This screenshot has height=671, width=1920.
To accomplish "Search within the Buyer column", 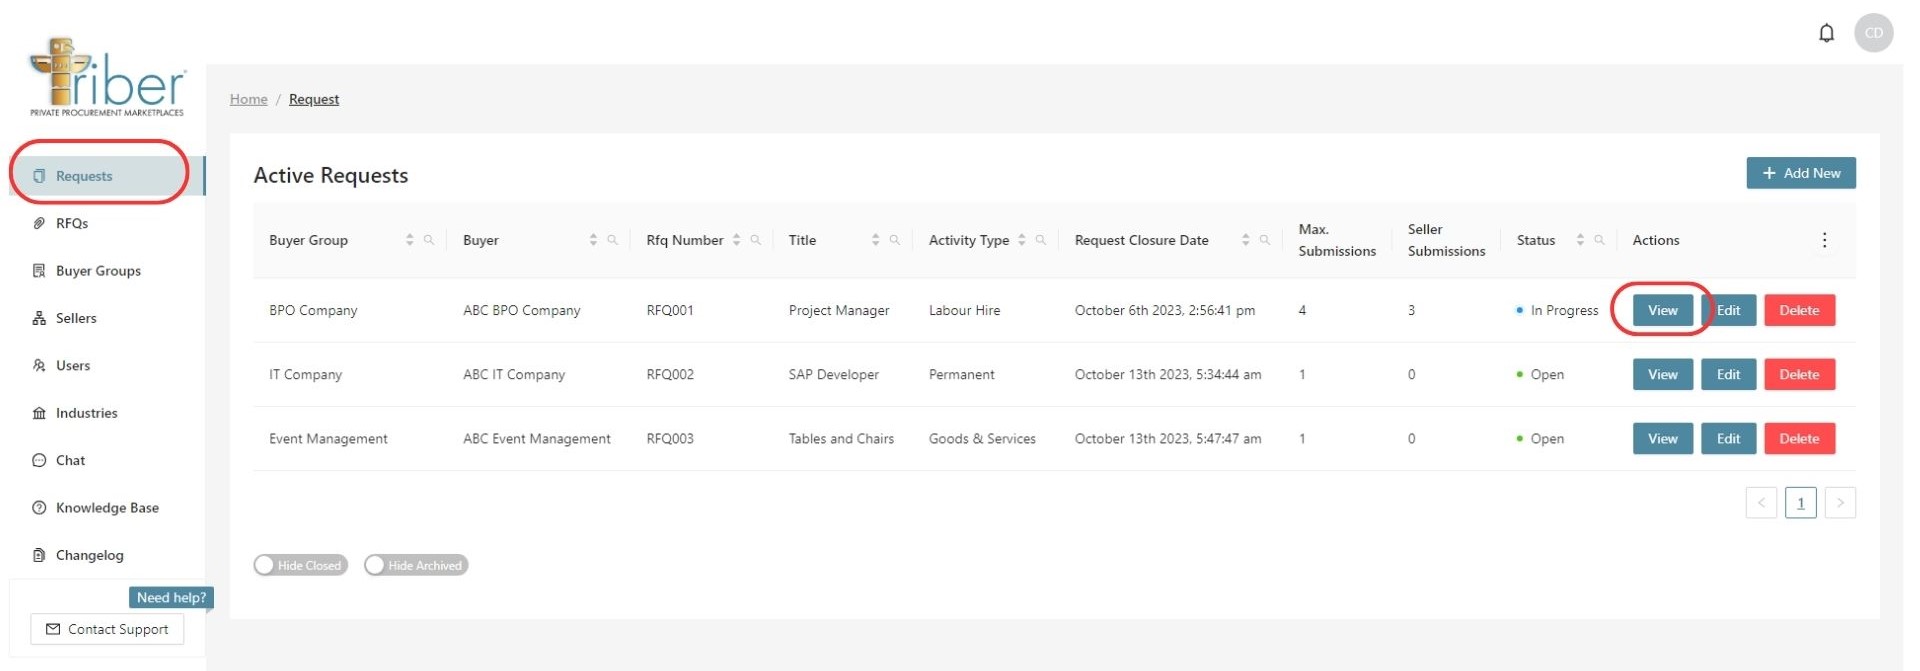I will [x=613, y=240].
